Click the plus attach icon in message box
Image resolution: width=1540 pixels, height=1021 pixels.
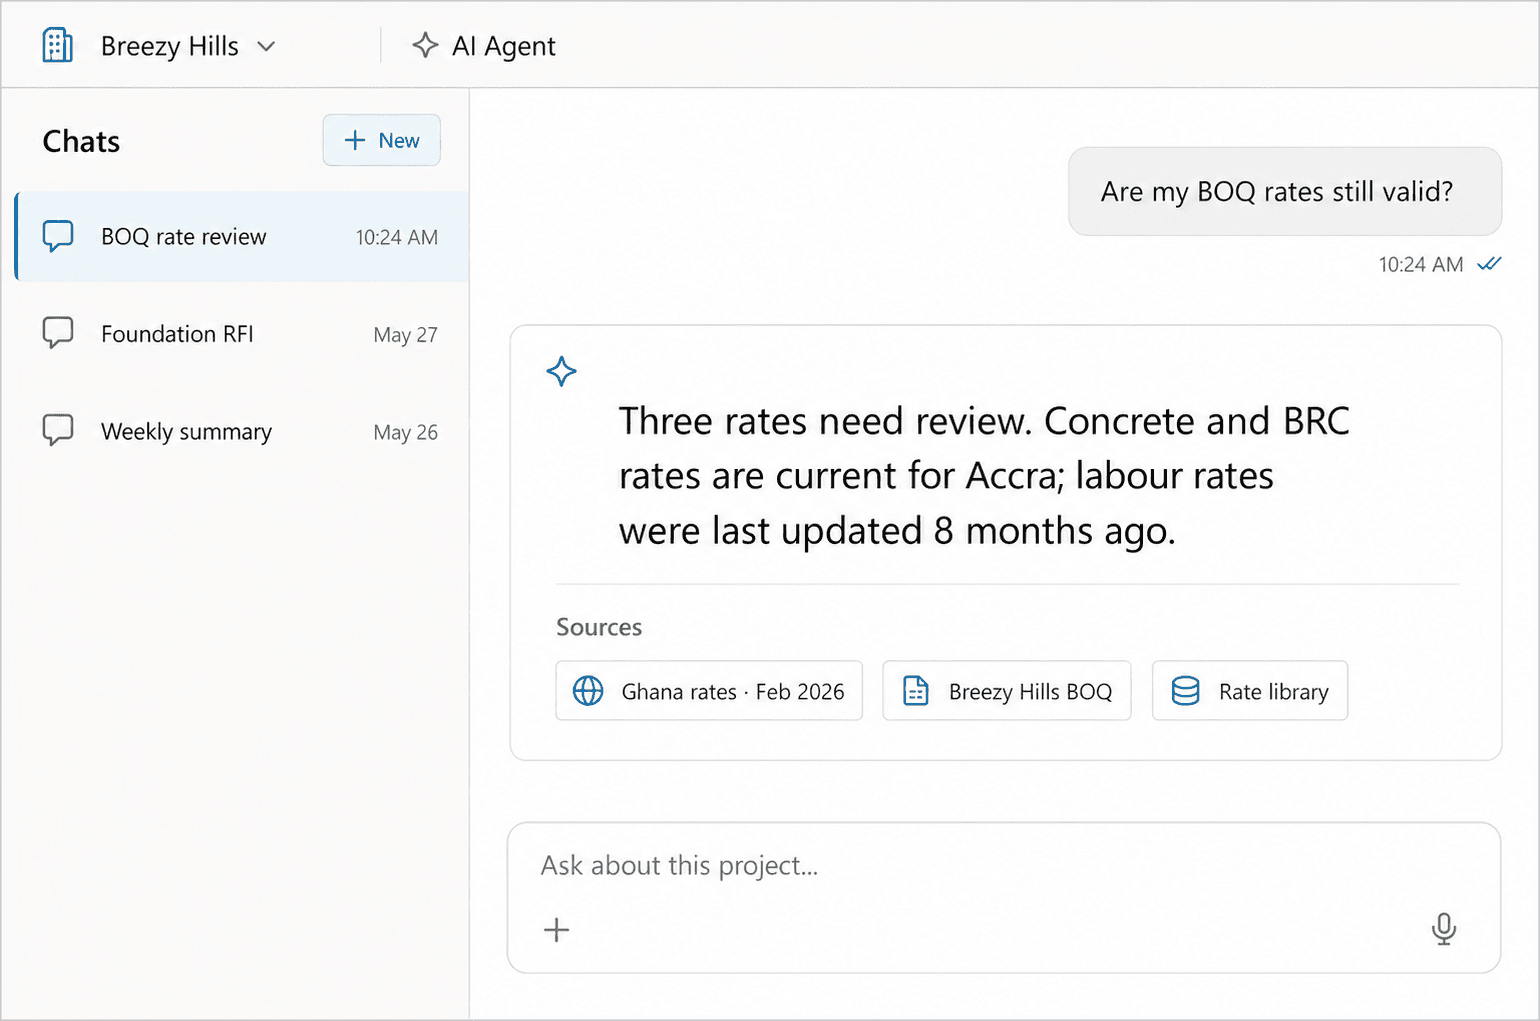point(557,930)
